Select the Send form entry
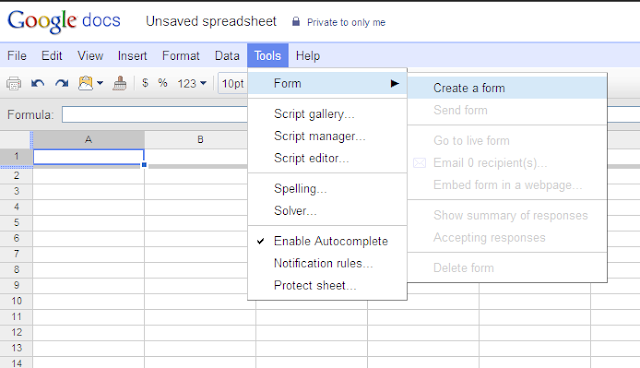The image size is (640, 368). pyautogui.click(x=507, y=110)
